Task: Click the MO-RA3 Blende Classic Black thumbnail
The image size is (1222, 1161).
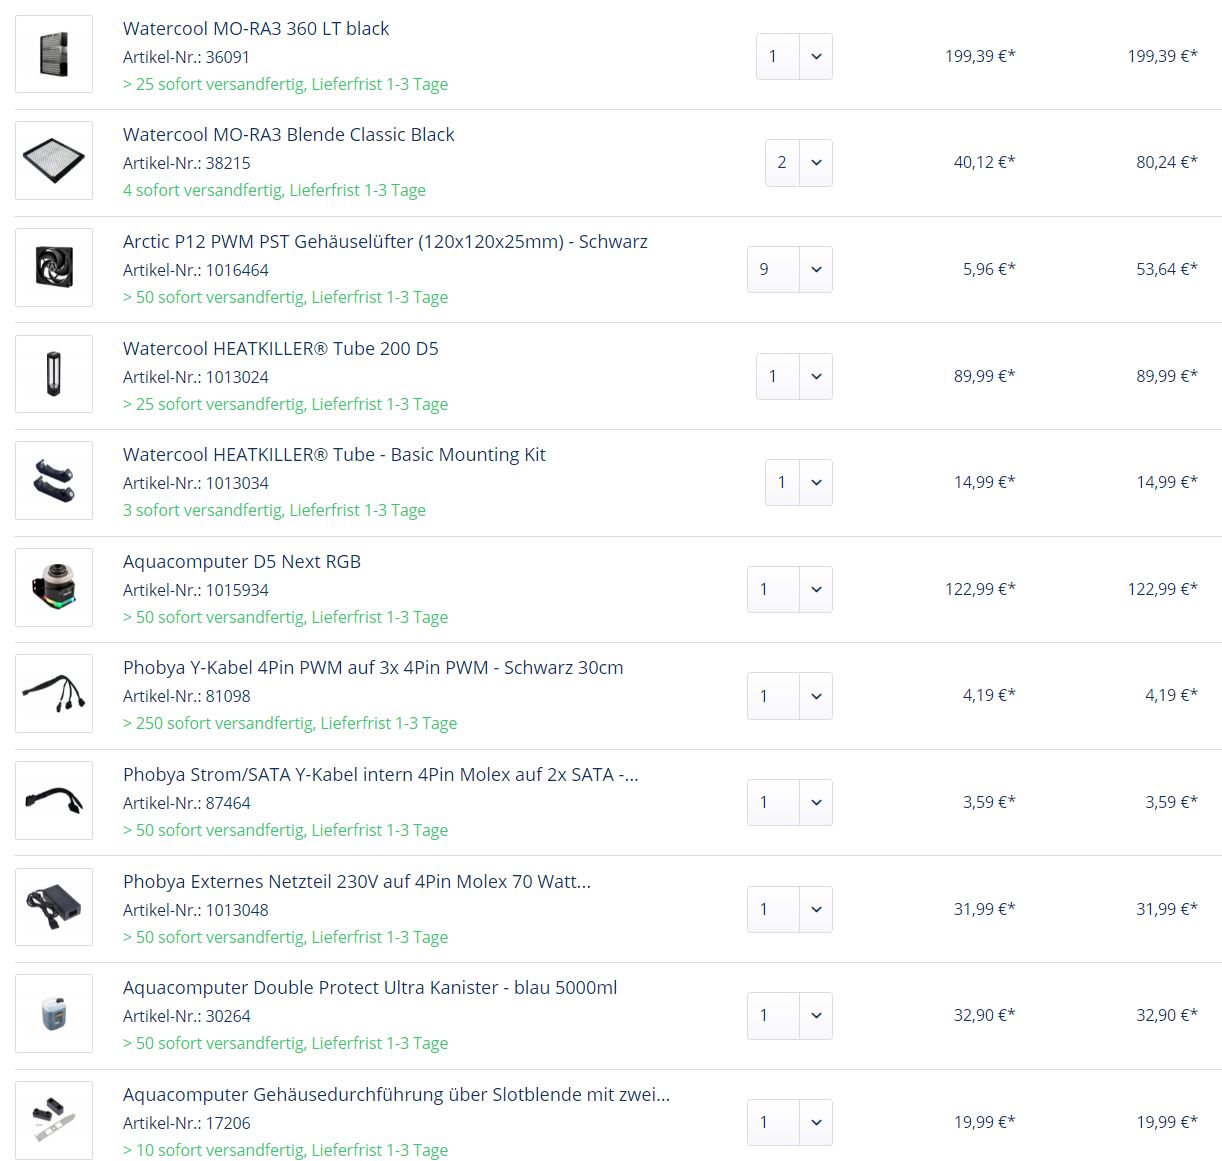Action: click(x=54, y=161)
